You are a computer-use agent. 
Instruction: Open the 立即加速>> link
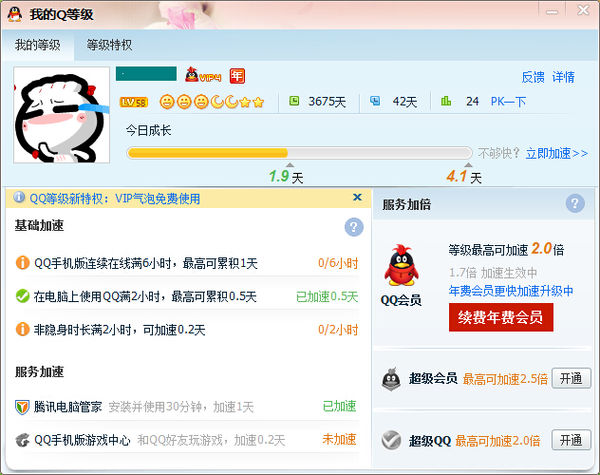pyautogui.click(x=557, y=153)
